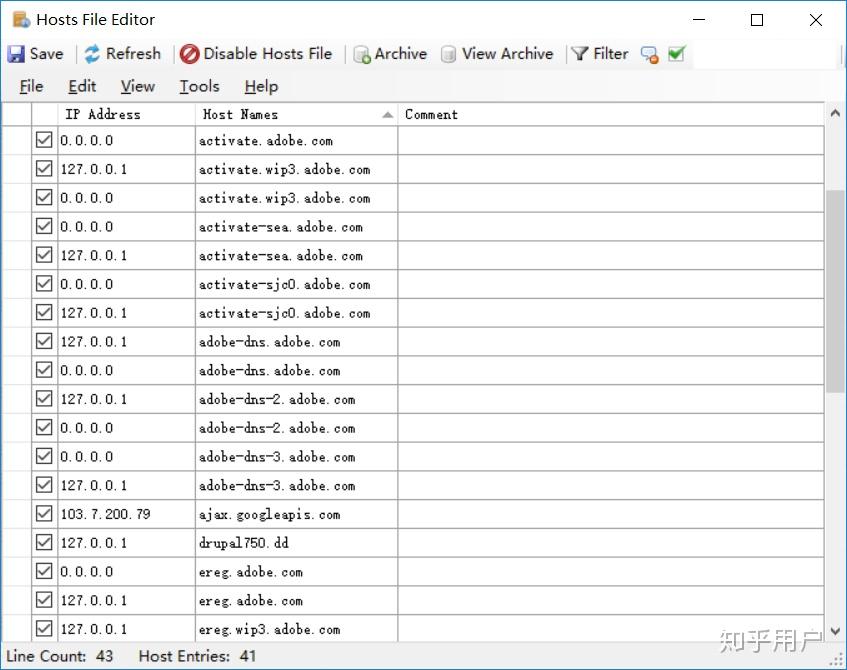Click the View Archive database icon
The width and height of the screenshot is (847, 670).
[448, 55]
